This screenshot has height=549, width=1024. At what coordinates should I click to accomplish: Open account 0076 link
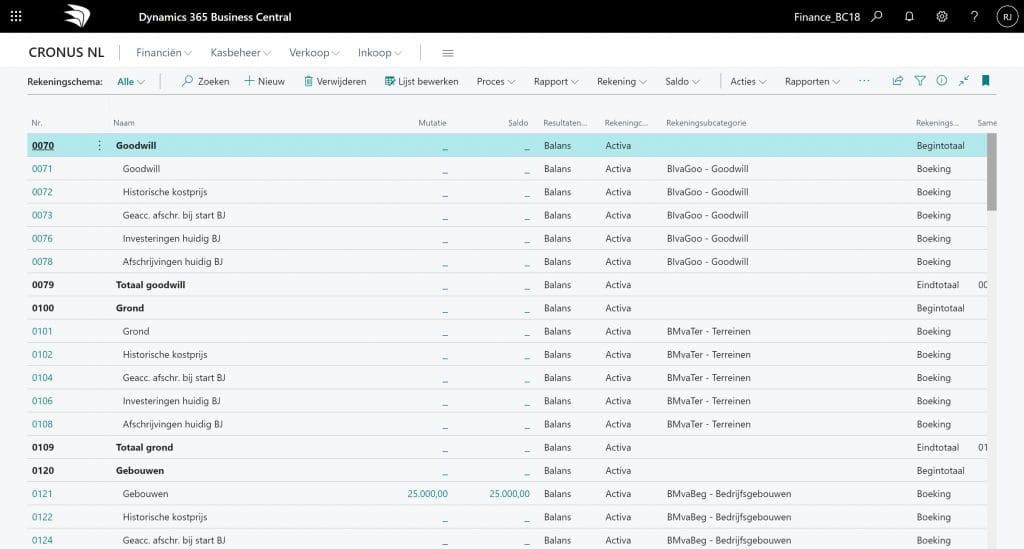click(42, 238)
